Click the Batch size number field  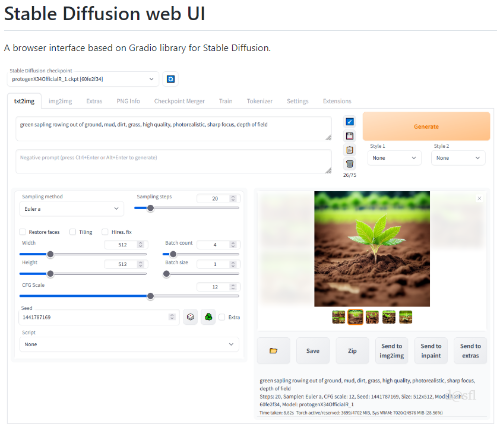pyautogui.click(x=218, y=264)
